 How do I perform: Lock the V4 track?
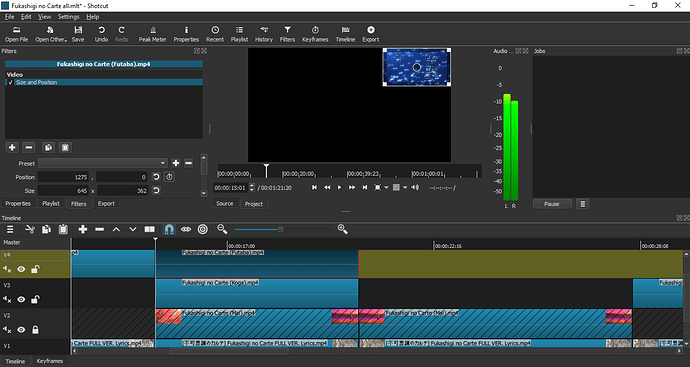pos(35,269)
